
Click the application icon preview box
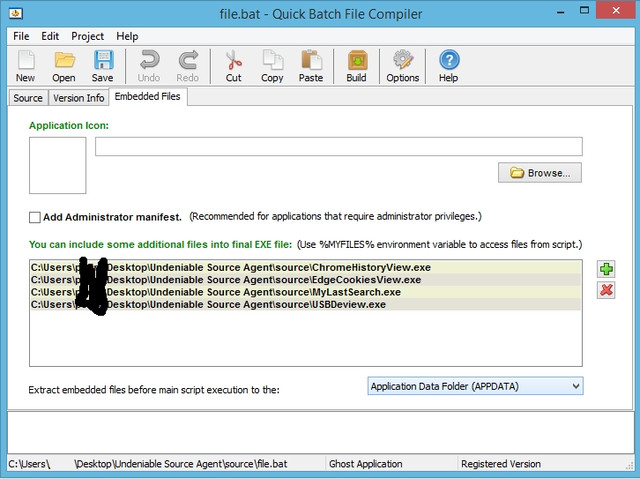pos(58,165)
